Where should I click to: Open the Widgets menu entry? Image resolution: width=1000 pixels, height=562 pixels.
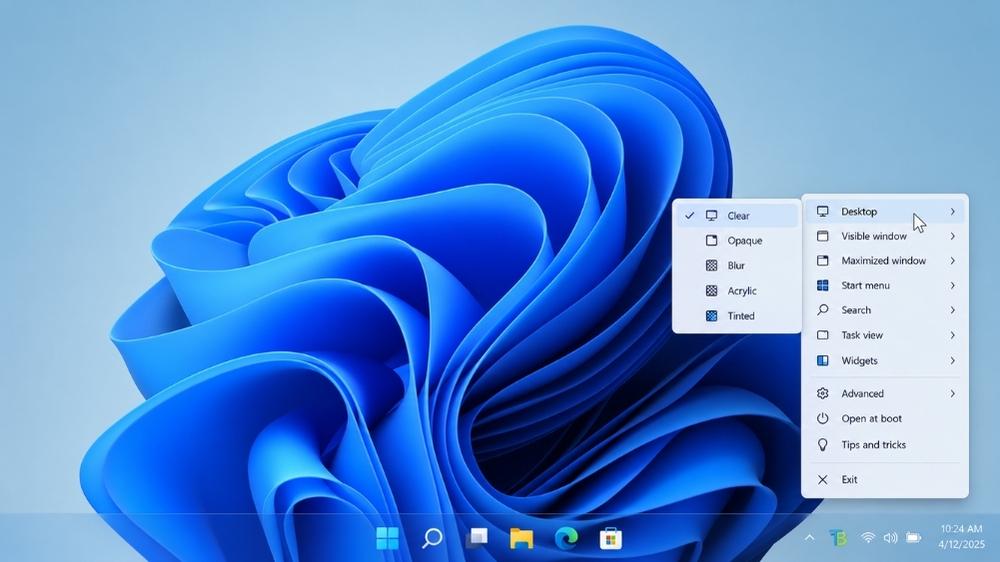885,360
